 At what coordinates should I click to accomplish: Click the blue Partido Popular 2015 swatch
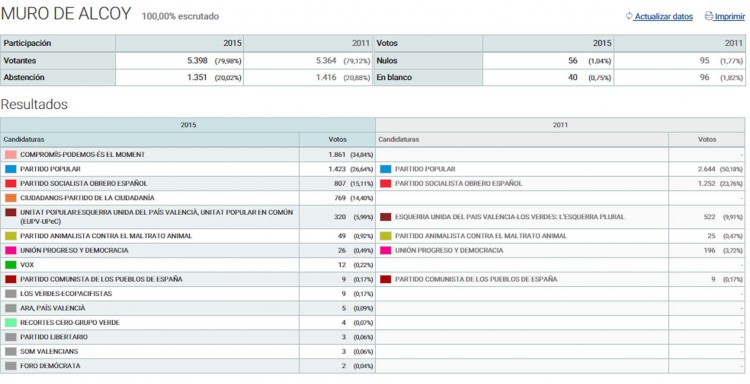tap(11, 169)
